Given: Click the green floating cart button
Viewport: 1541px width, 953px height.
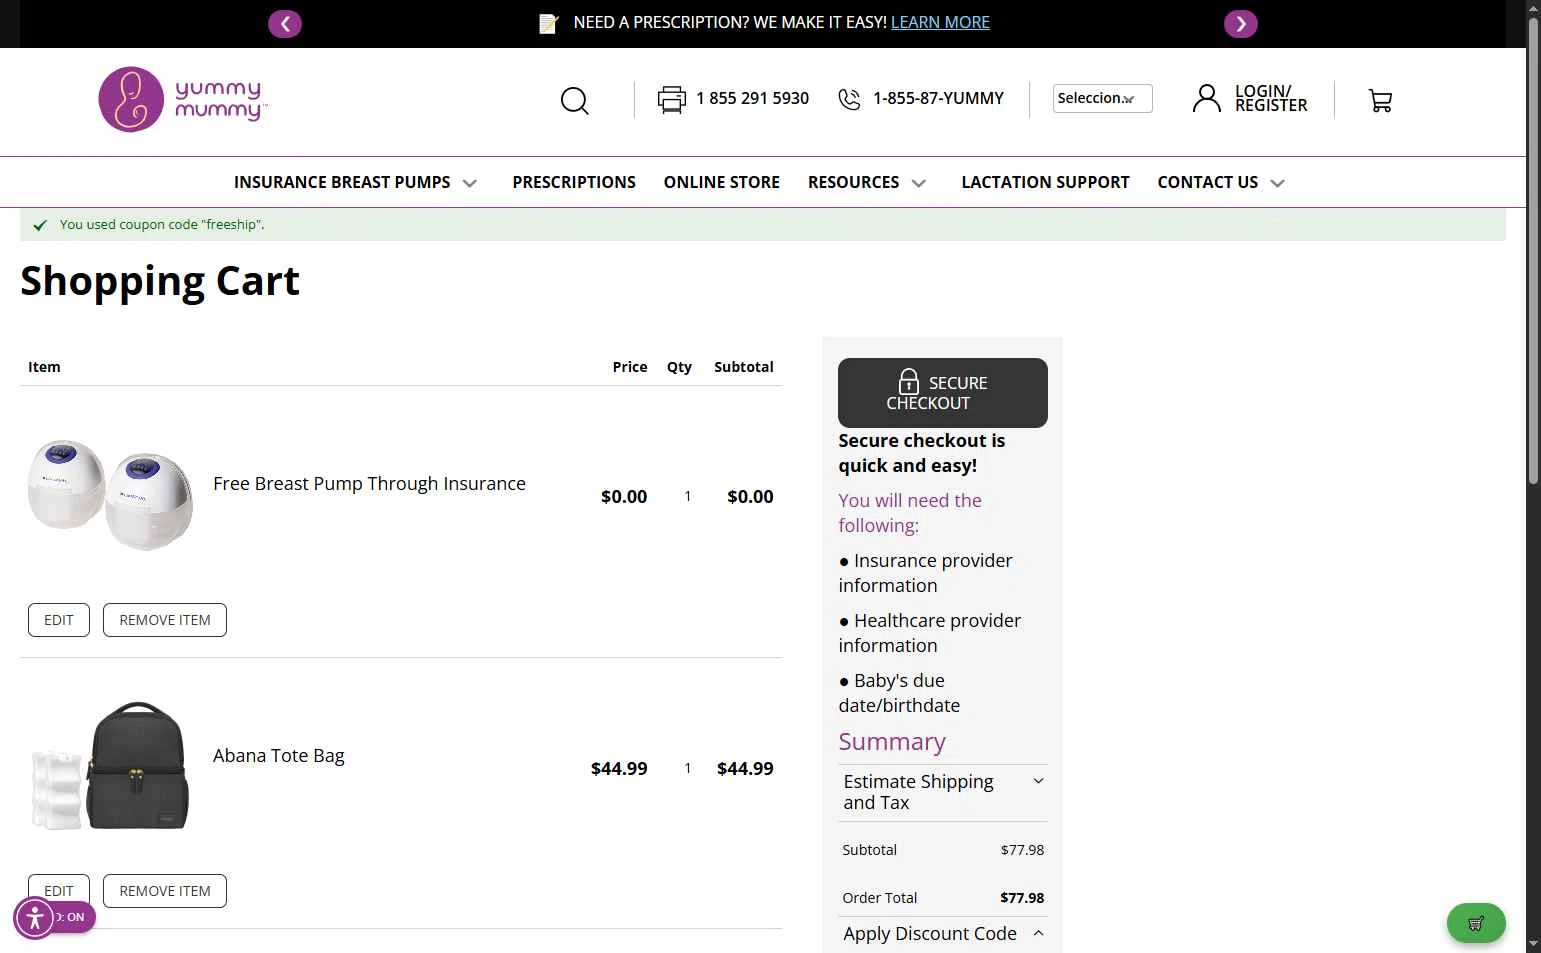Looking at the screenshot, I should [1476, 923].
